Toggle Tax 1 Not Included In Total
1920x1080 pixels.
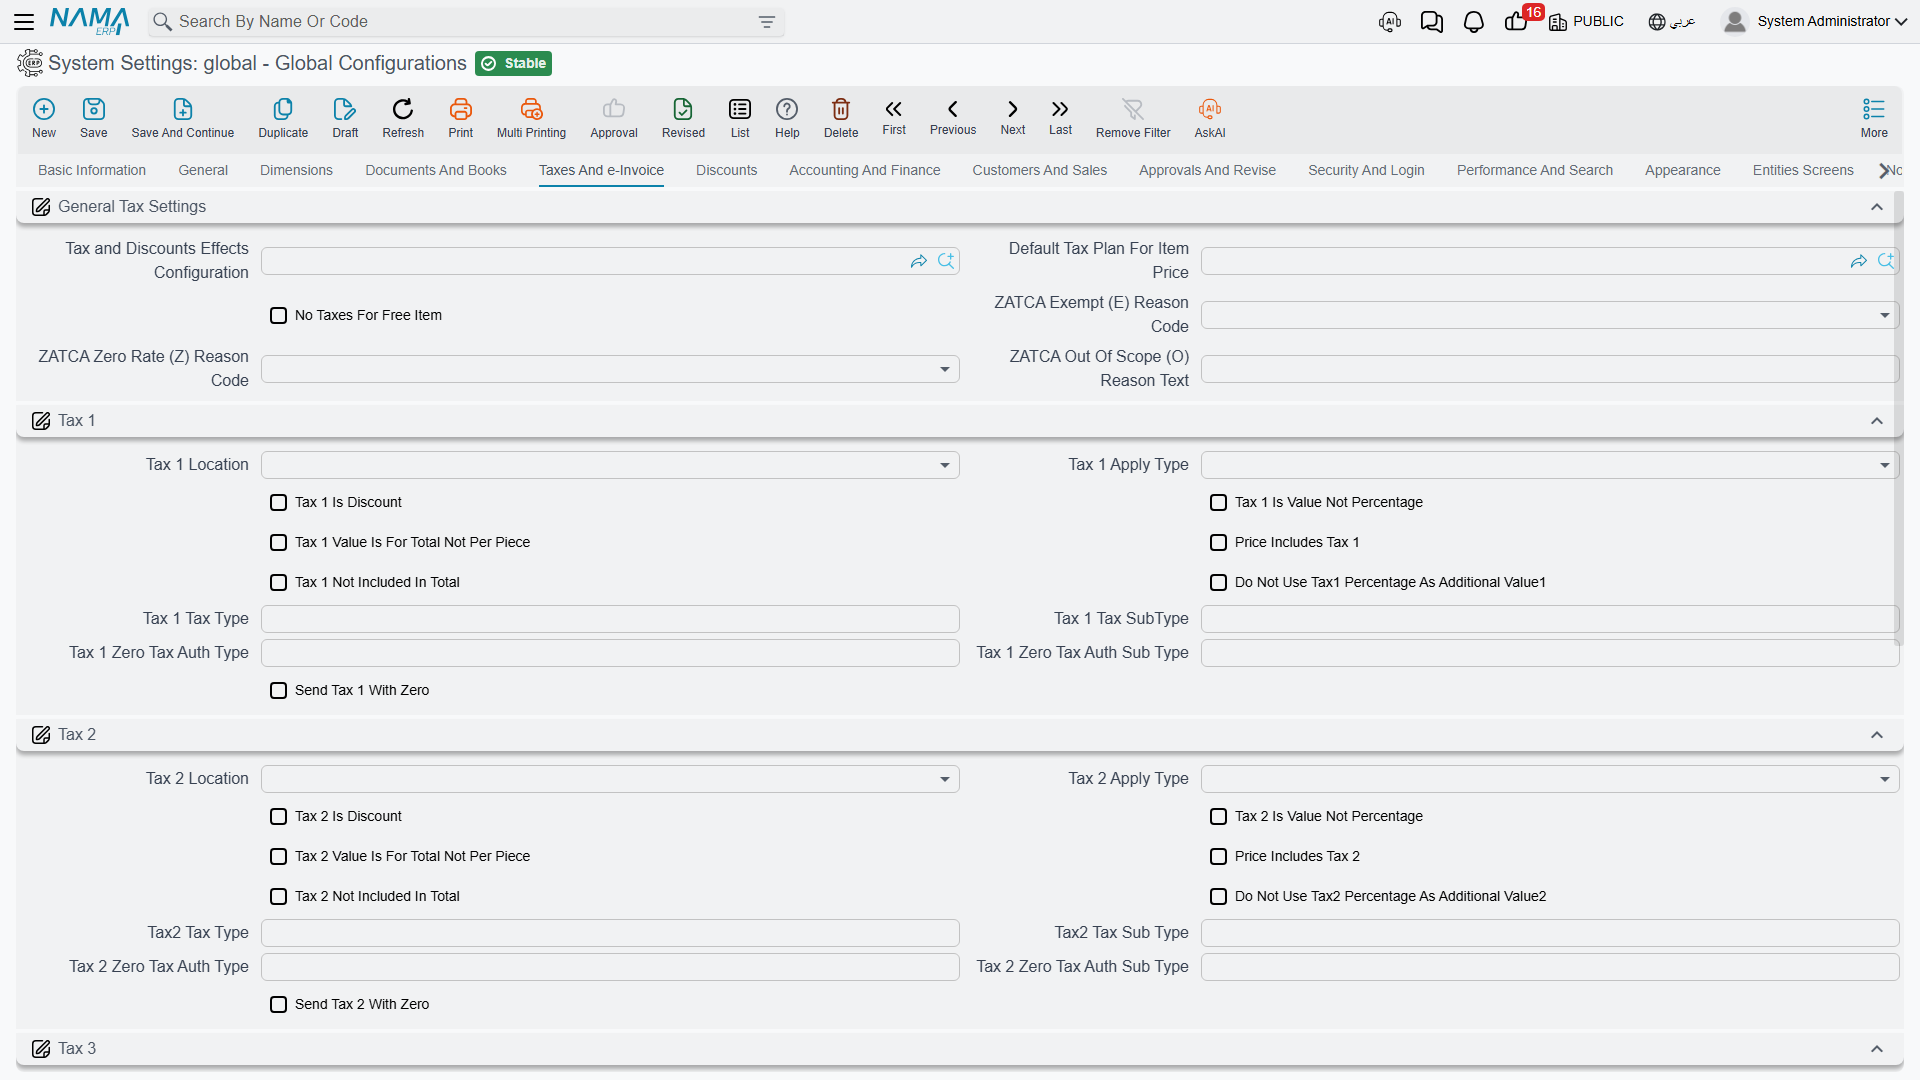(279, 583)
